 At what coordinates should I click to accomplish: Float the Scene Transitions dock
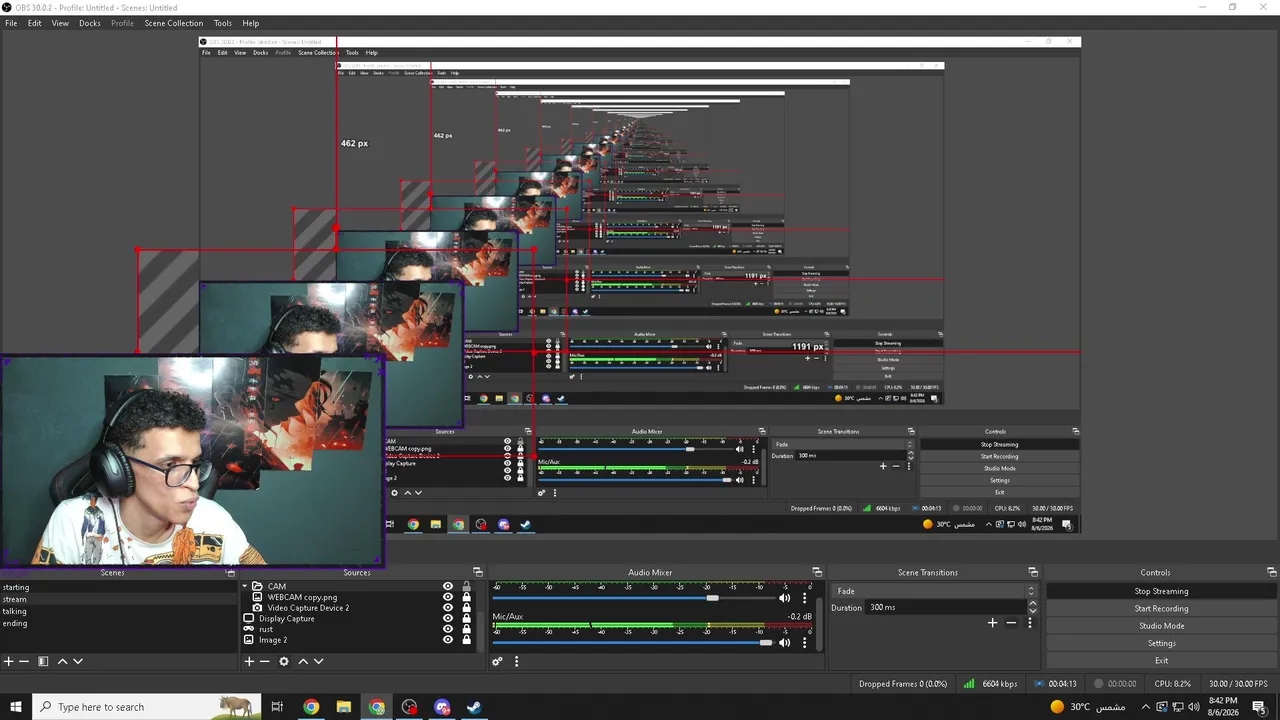1033,573
